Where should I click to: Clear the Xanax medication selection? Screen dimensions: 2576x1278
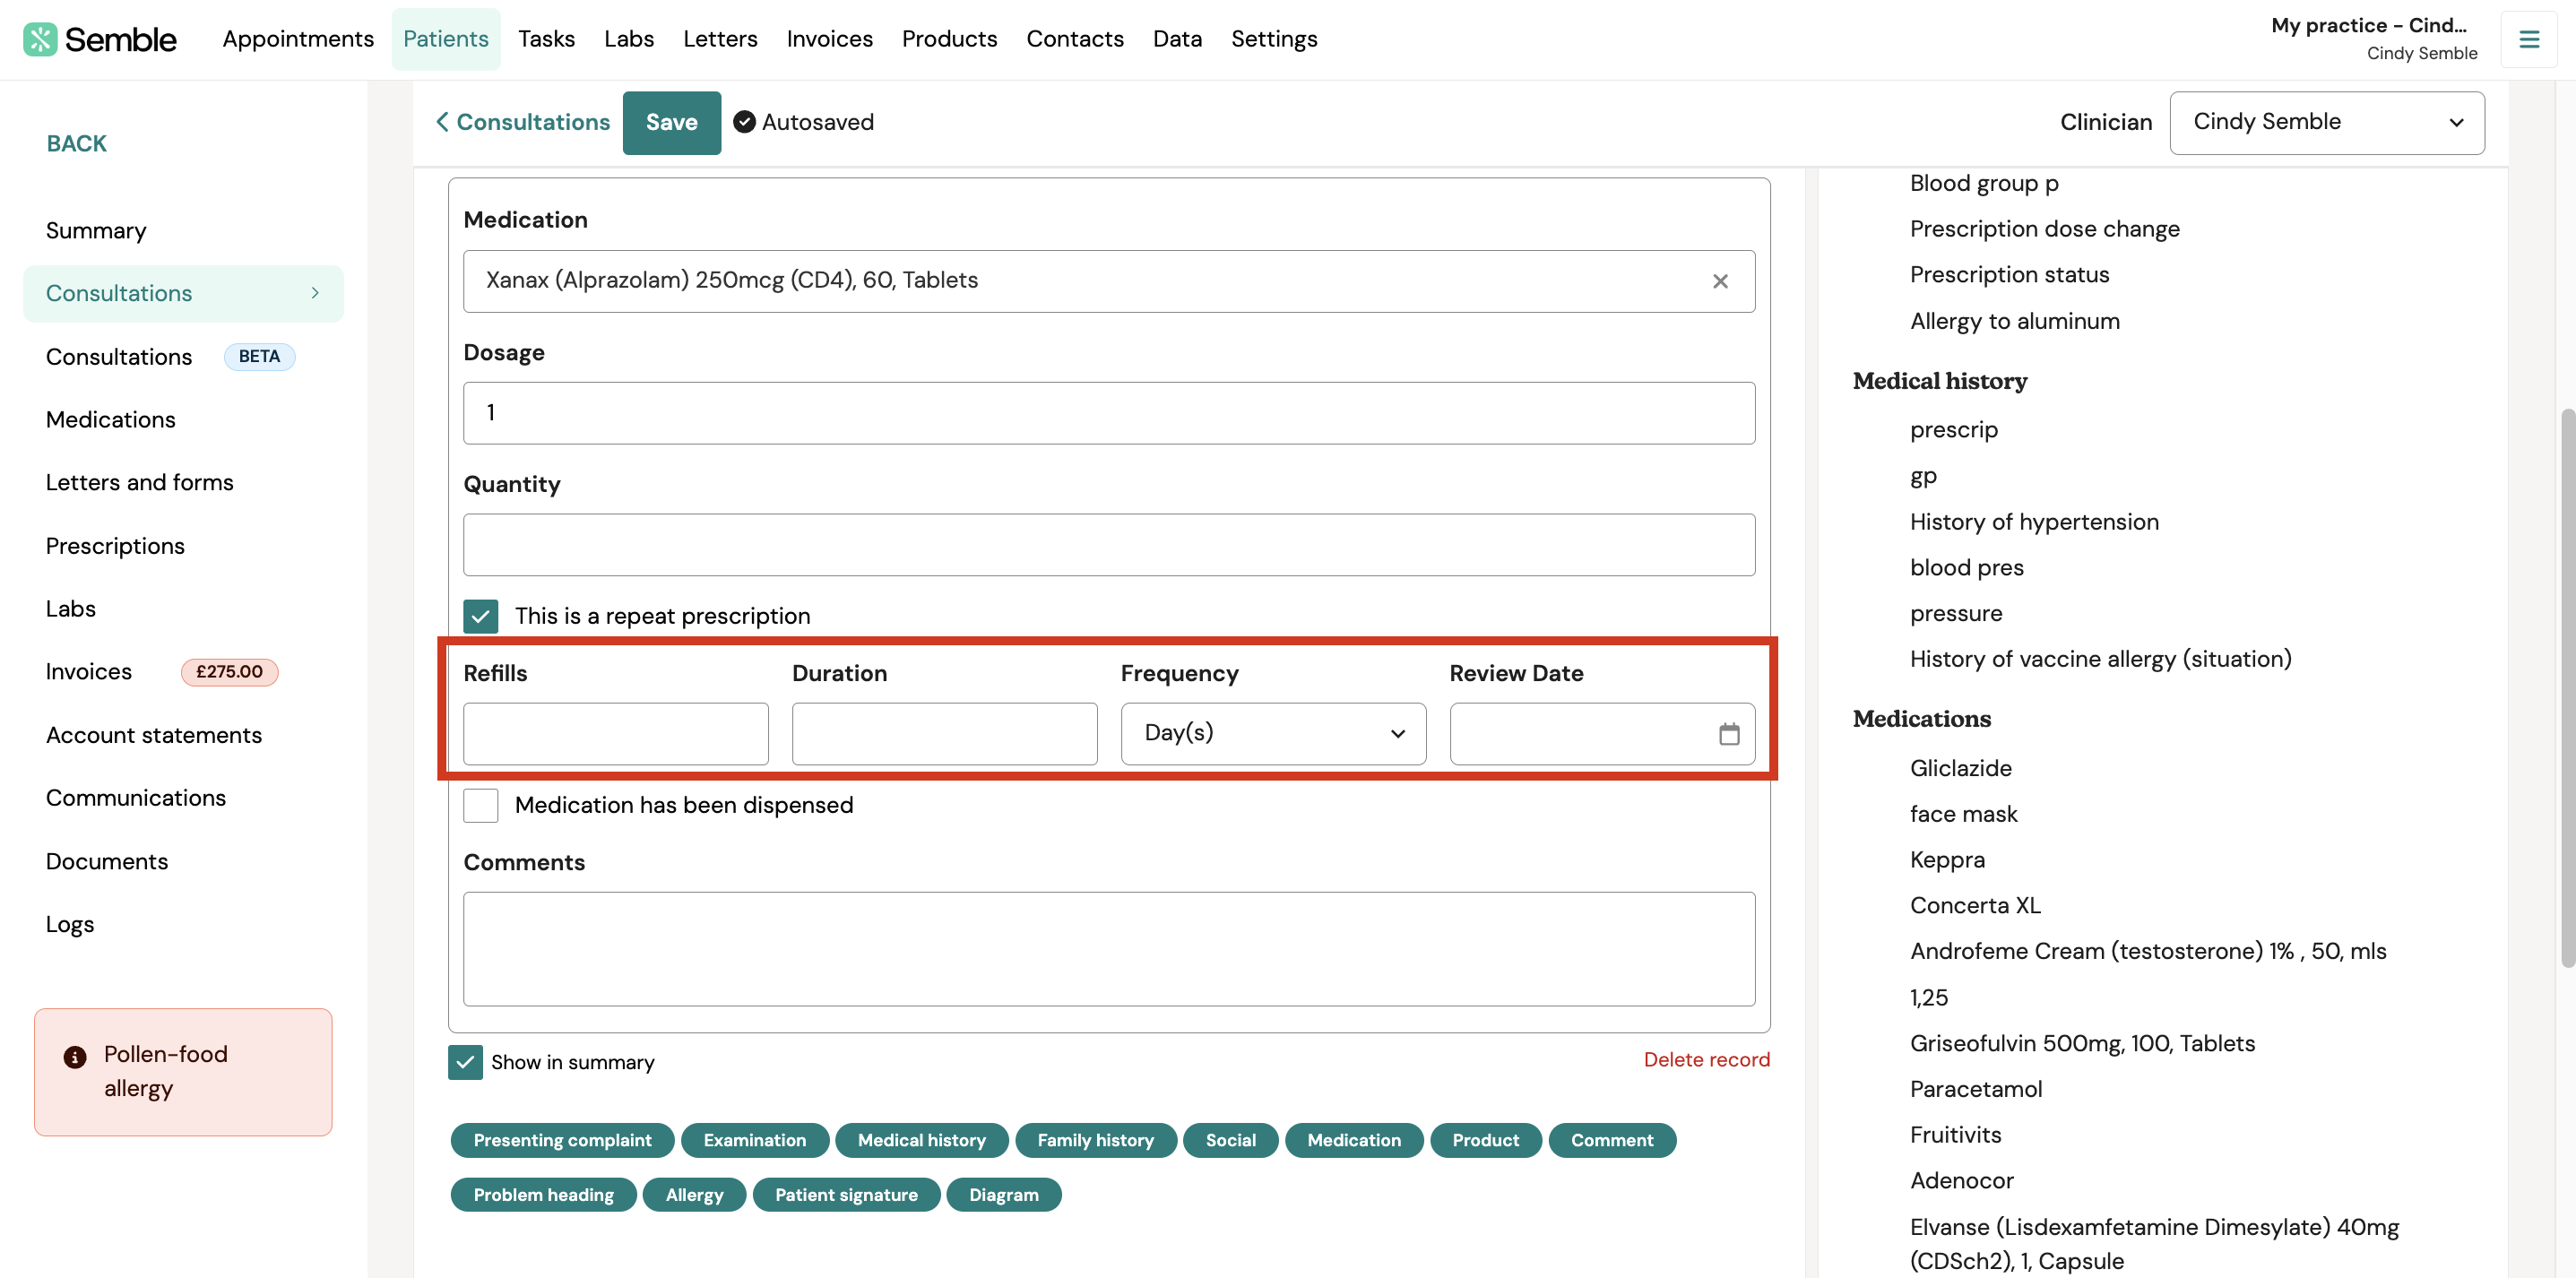[1720, 281]
